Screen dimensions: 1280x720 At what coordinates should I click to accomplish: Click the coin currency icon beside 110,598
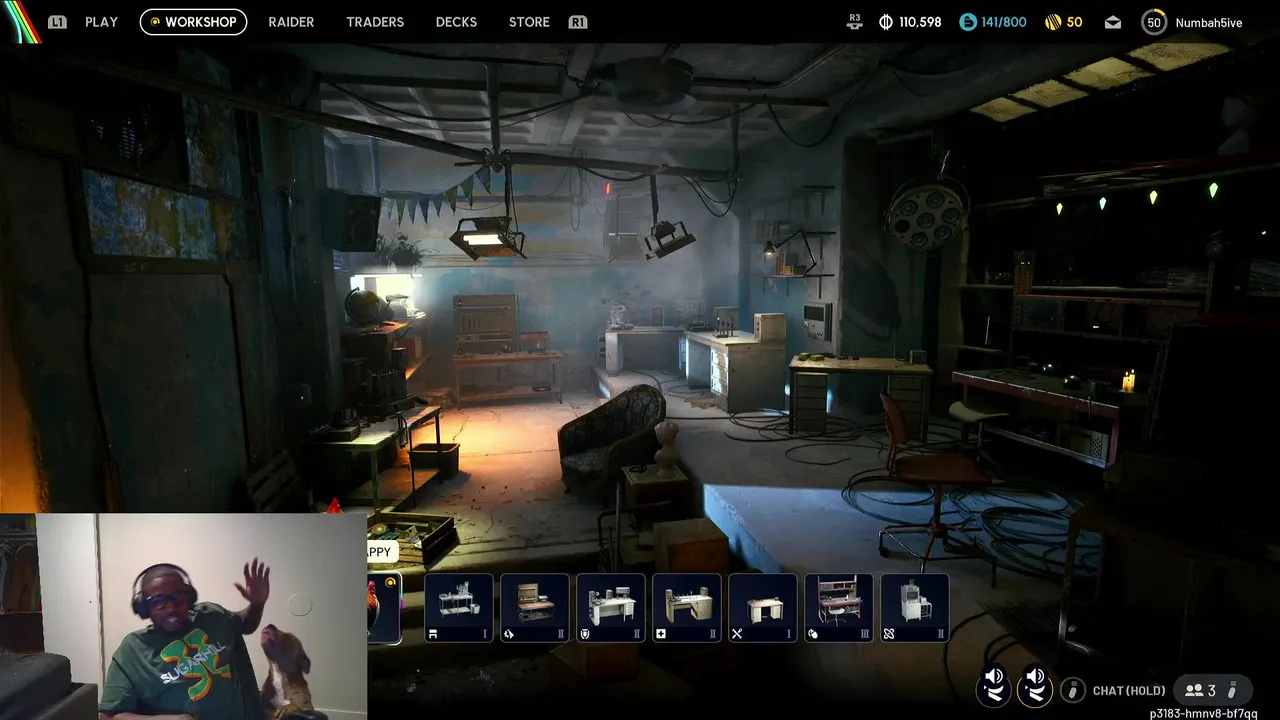click(x=885, y=22)
